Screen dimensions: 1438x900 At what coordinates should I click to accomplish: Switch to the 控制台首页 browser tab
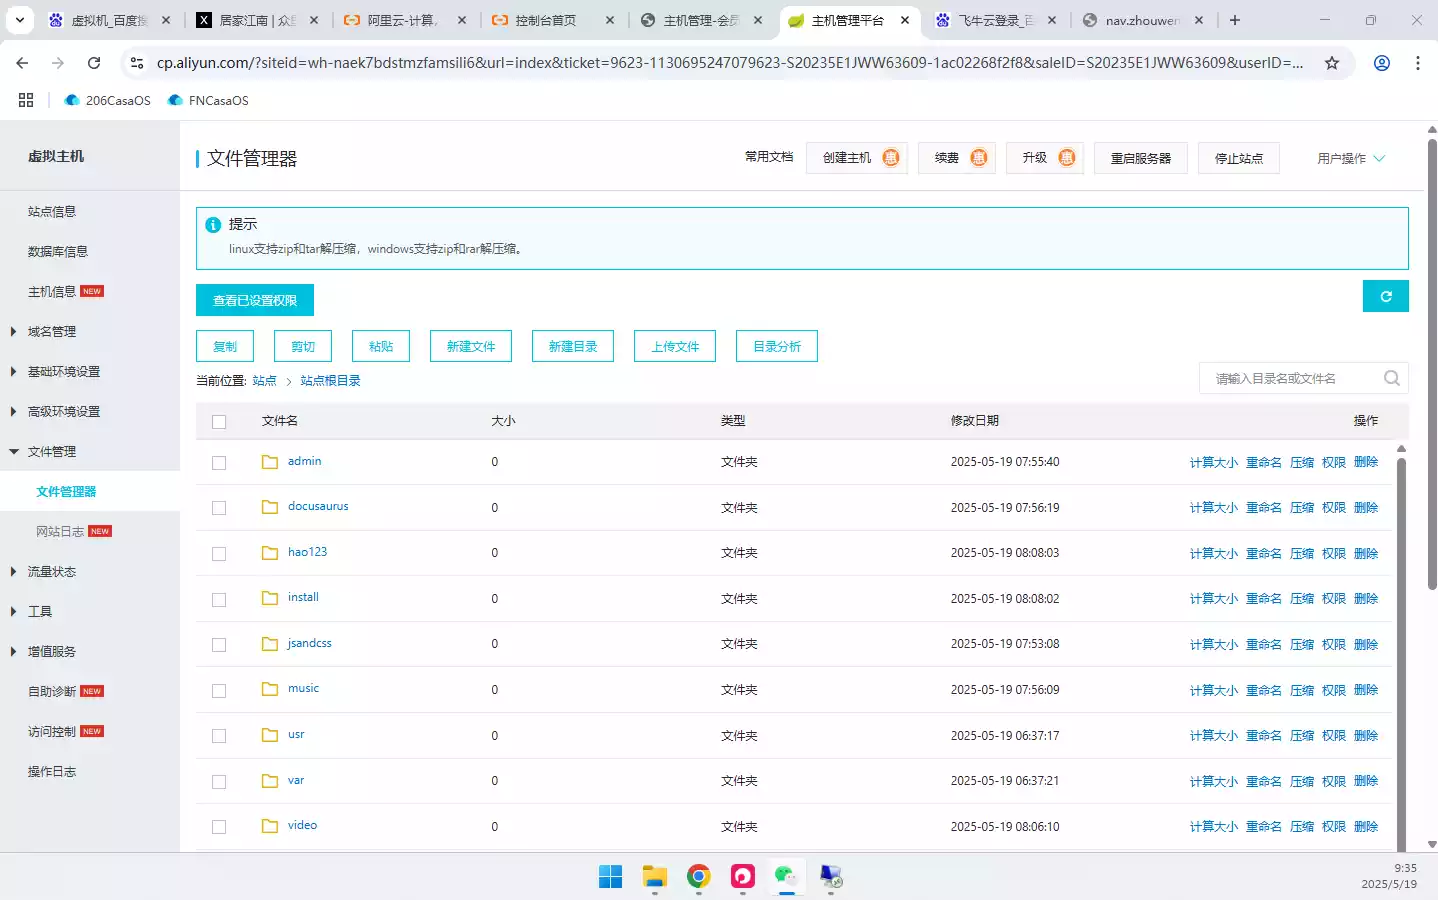553,20
